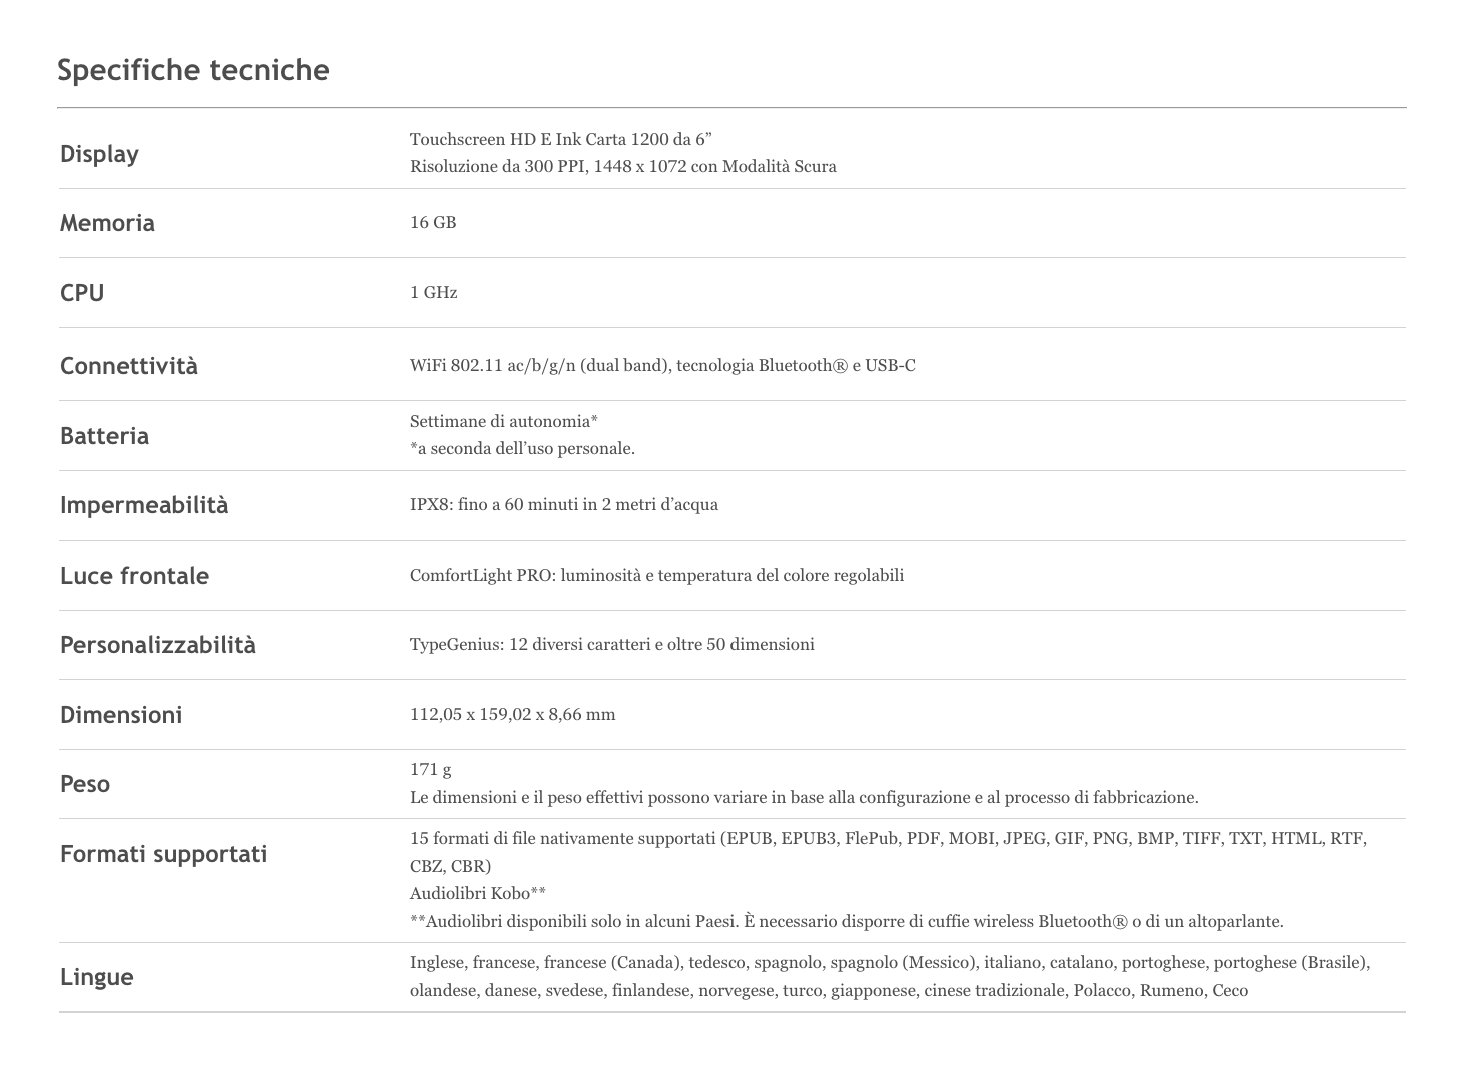This screenshot has width=1464, height=1070.
Task: Click the 1 GHz CPU value
Action: (433, 292)
